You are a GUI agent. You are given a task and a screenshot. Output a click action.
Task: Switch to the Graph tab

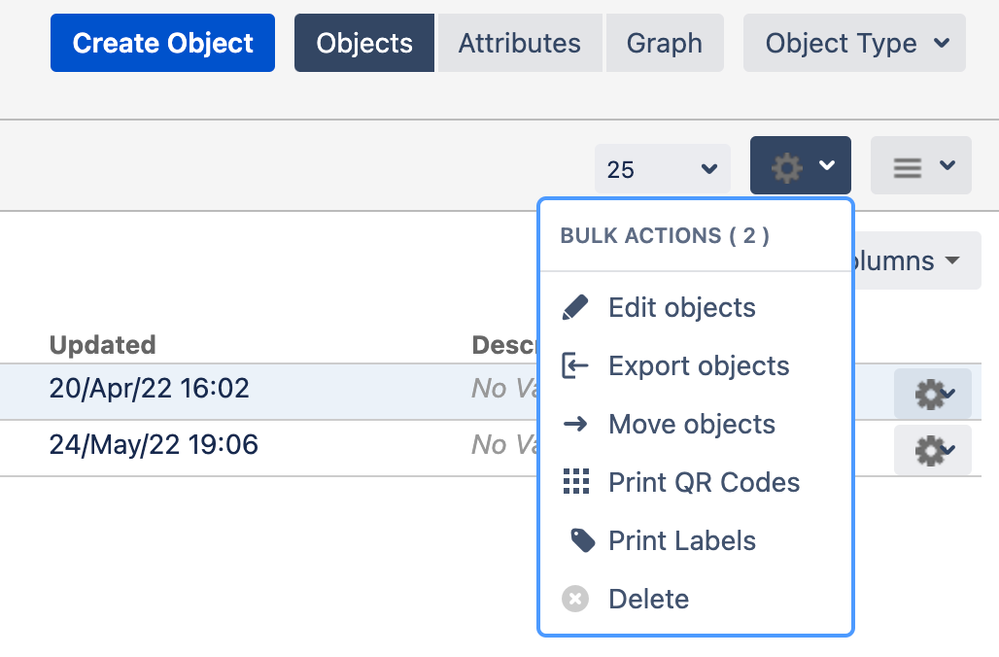[x=664, y=43]
